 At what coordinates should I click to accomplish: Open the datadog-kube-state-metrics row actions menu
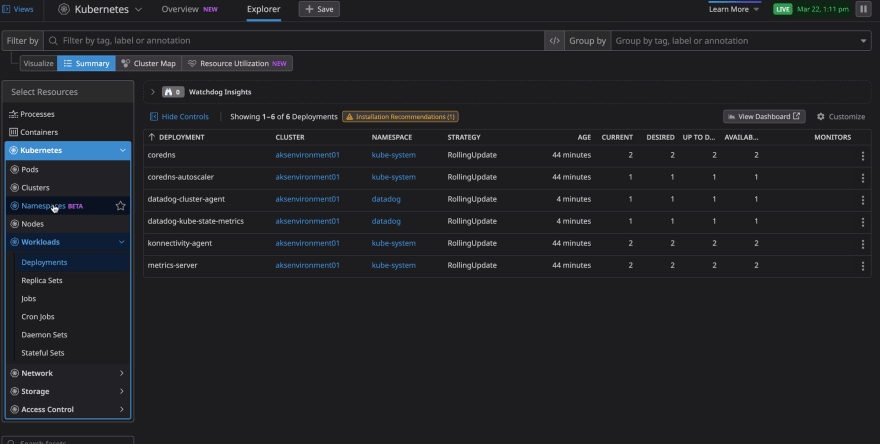863,222
